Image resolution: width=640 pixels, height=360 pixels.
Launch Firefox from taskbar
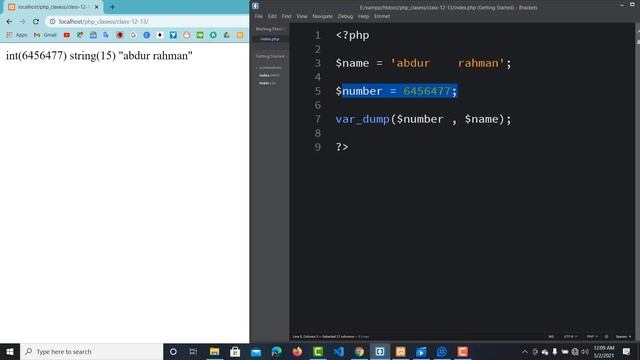pyautogui.click(x=297, y=352)
